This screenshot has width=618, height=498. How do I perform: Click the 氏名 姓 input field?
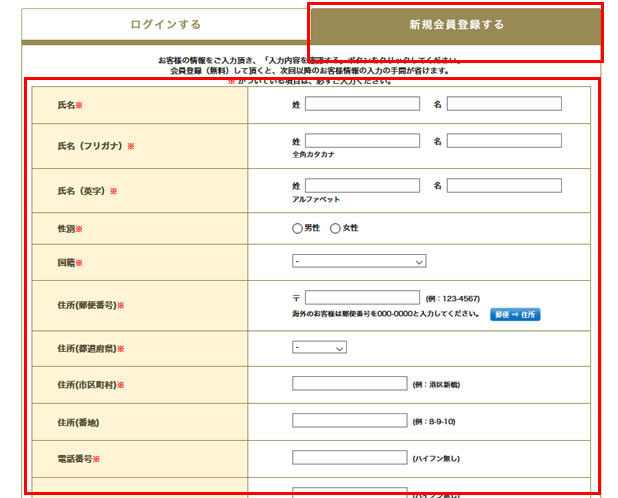362,104
